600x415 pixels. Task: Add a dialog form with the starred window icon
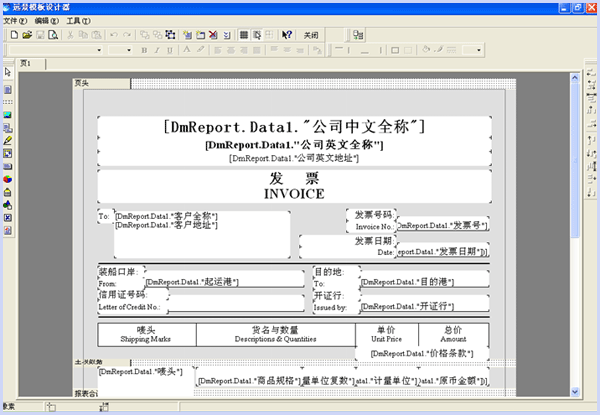(x=200, y=35)
